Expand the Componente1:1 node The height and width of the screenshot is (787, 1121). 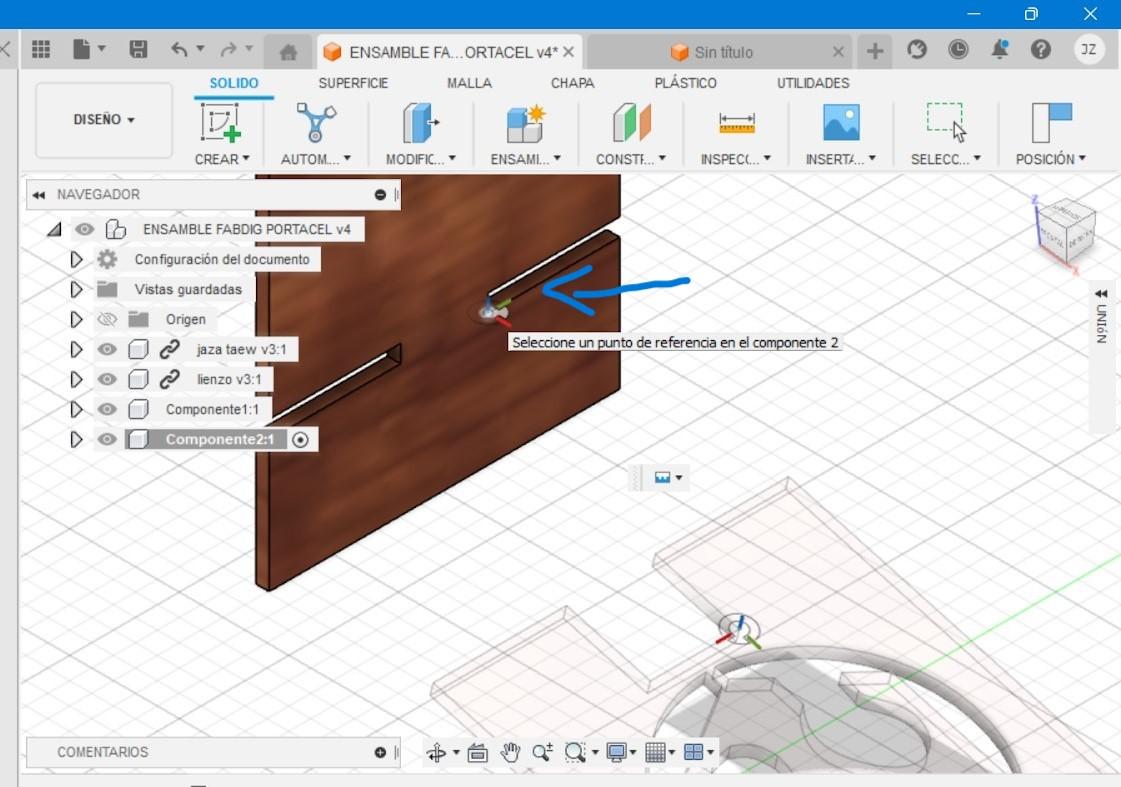coord(76,410)
